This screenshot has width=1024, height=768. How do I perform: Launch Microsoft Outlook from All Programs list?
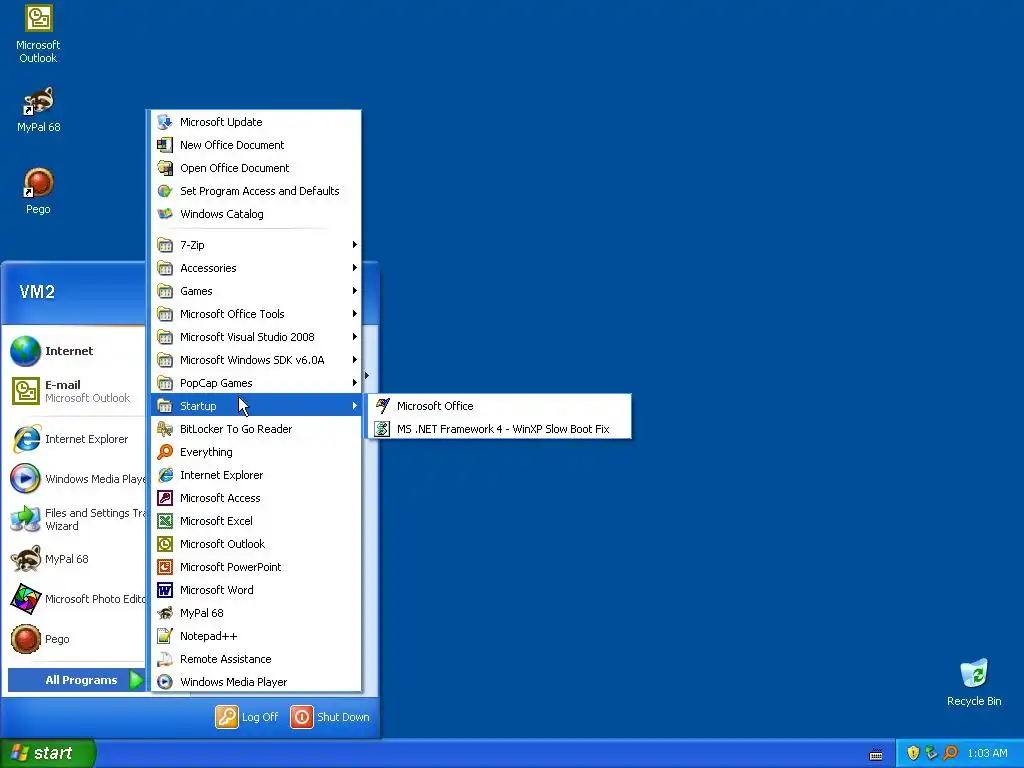[x=256, y=544]
